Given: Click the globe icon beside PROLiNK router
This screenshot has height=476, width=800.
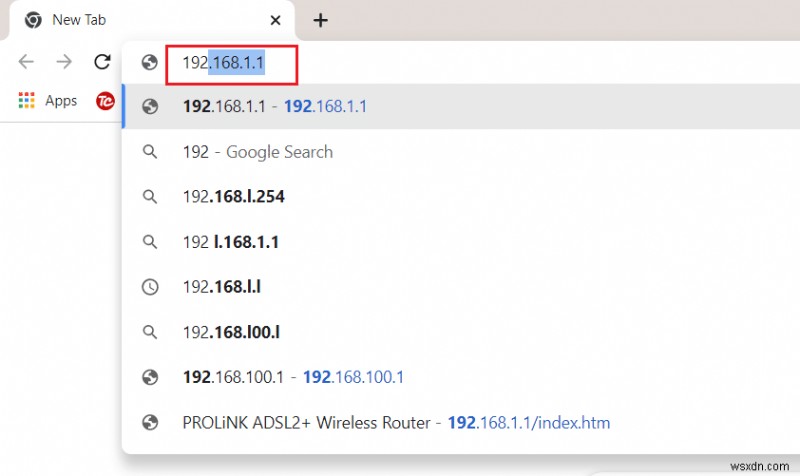Looking at the screenshot, I should (151, 422).
